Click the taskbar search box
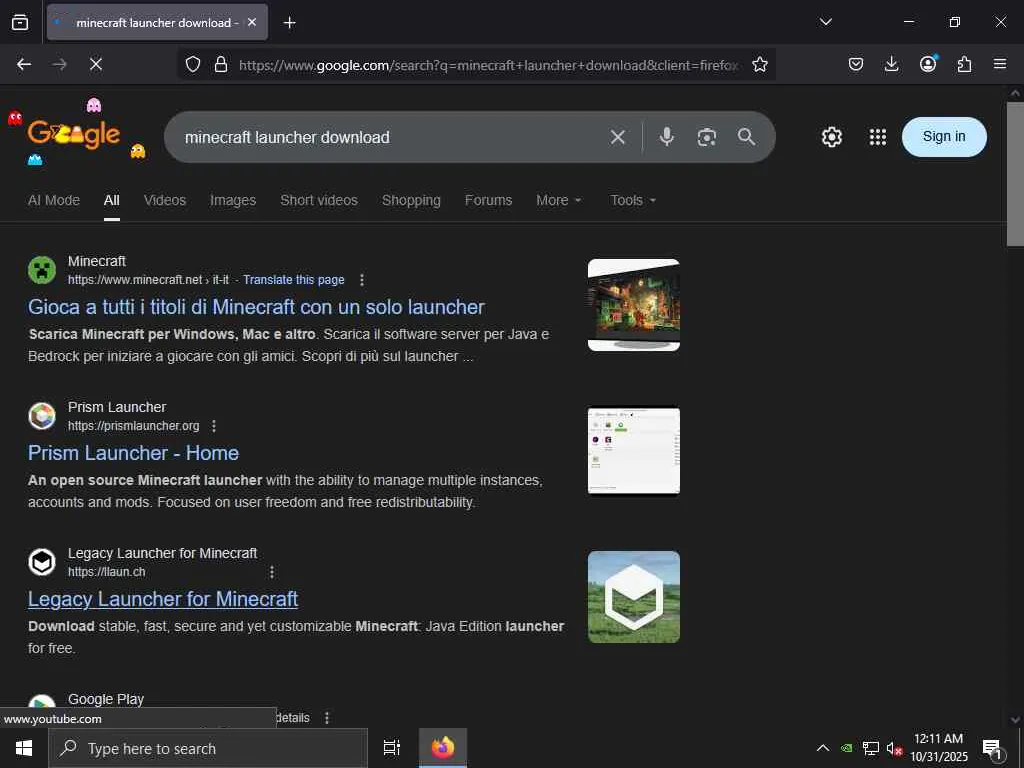This screenshot has height=768, width=1024. 208,748
